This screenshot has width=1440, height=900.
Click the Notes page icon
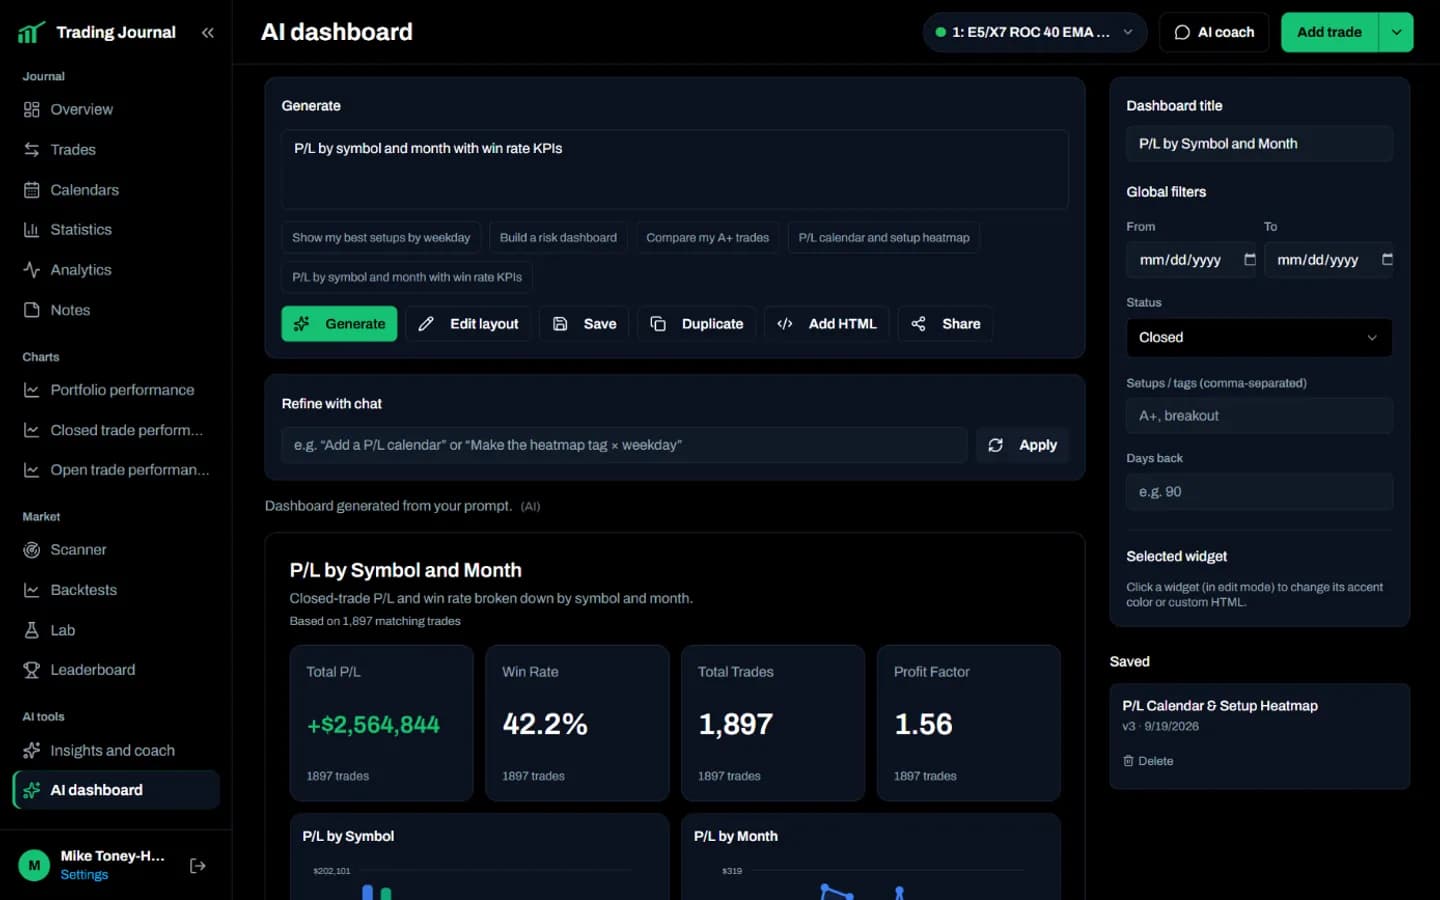click(31, 310)
